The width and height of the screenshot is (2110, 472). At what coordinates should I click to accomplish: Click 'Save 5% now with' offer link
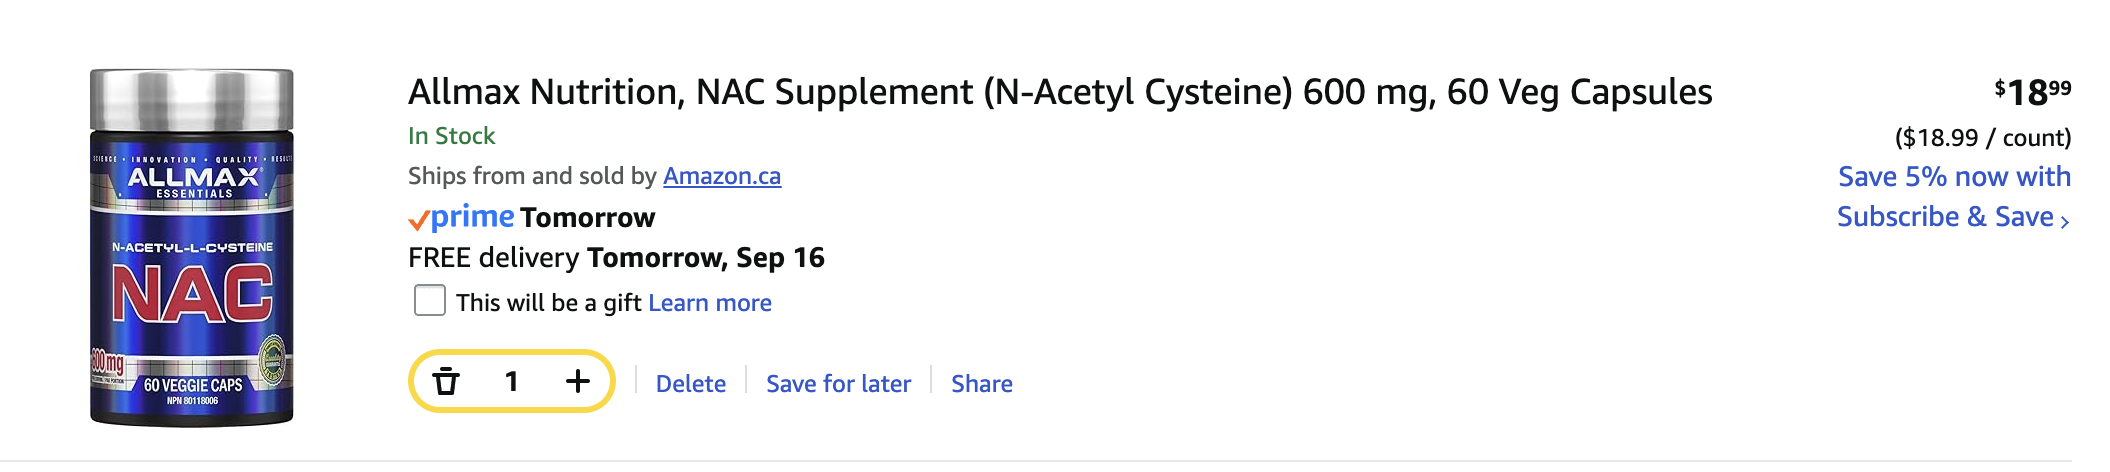click(1954, 177)
